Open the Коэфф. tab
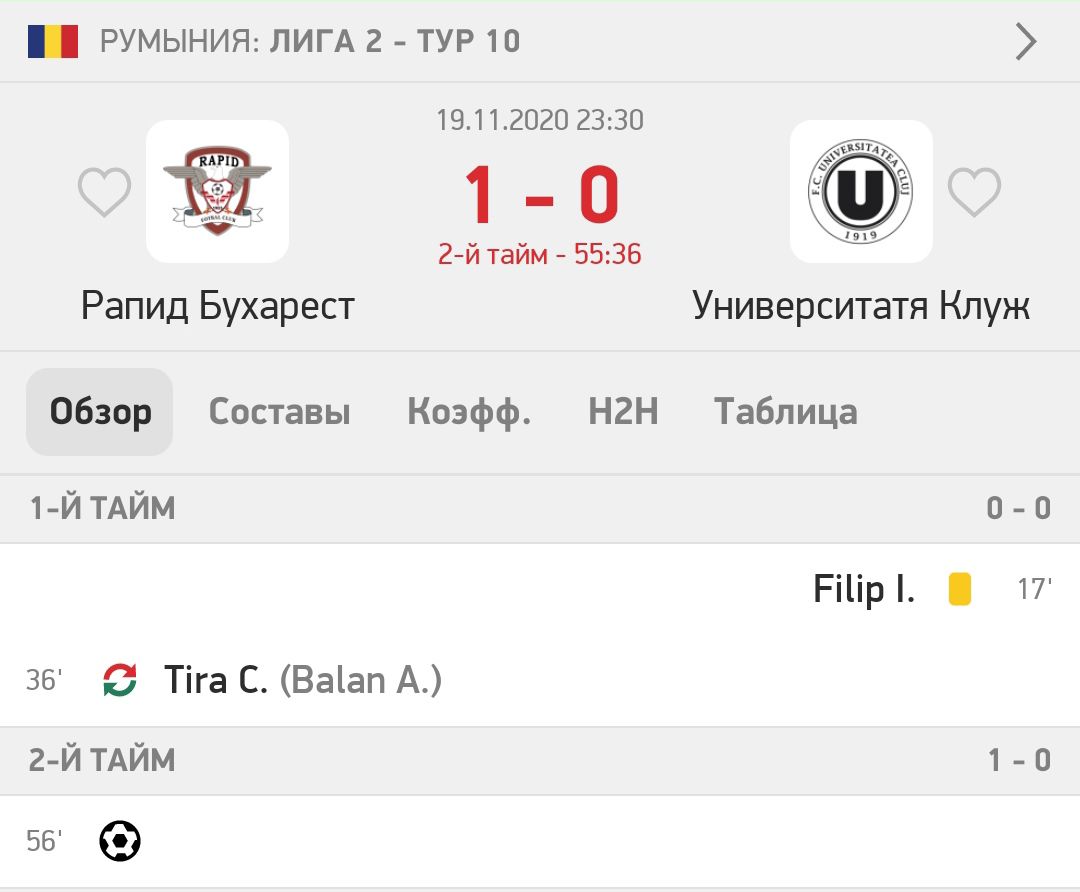 tap(469, 412)
